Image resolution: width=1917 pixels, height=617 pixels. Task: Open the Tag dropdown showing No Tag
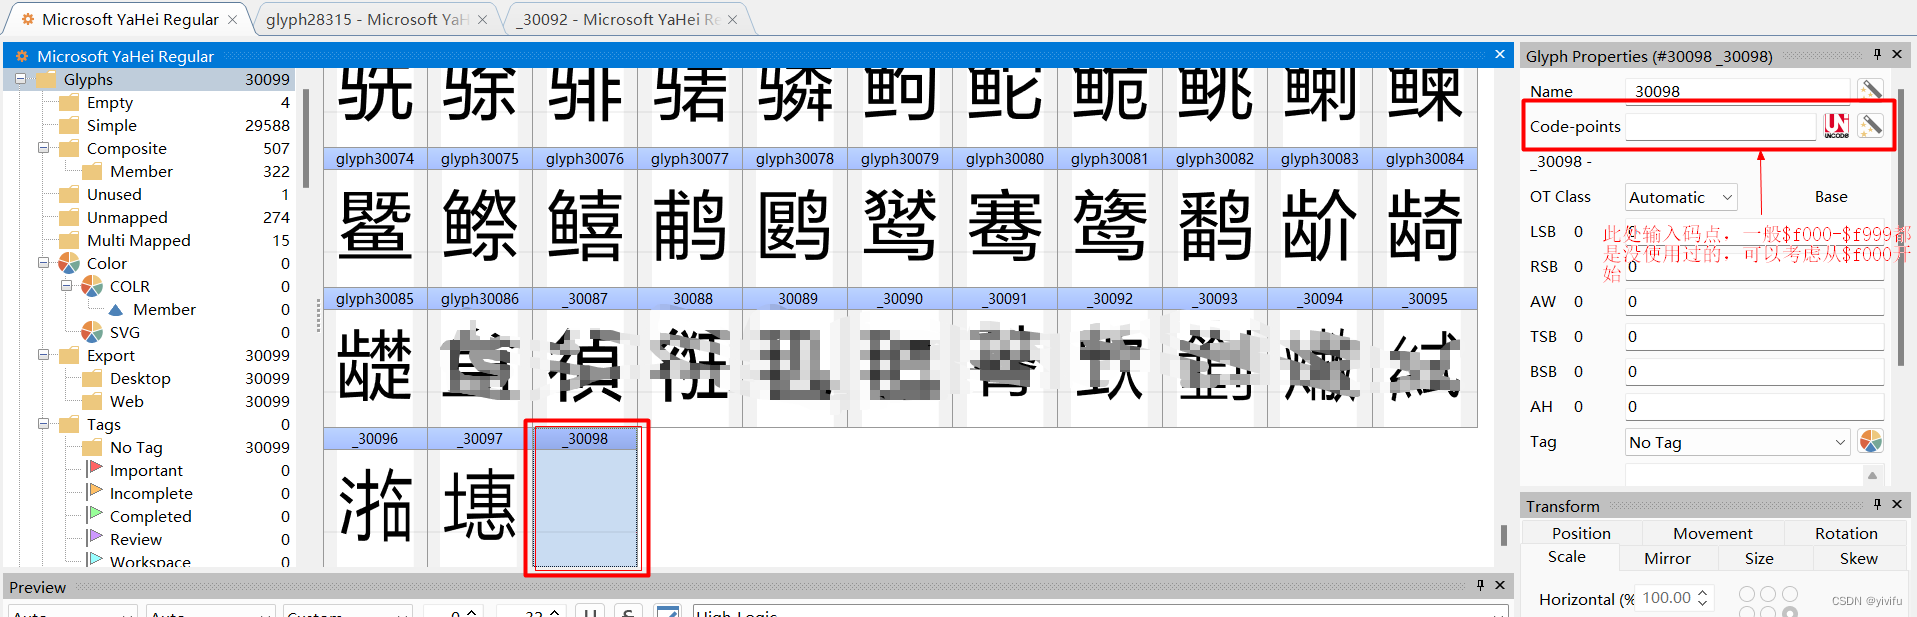[x=1738, y=442]
